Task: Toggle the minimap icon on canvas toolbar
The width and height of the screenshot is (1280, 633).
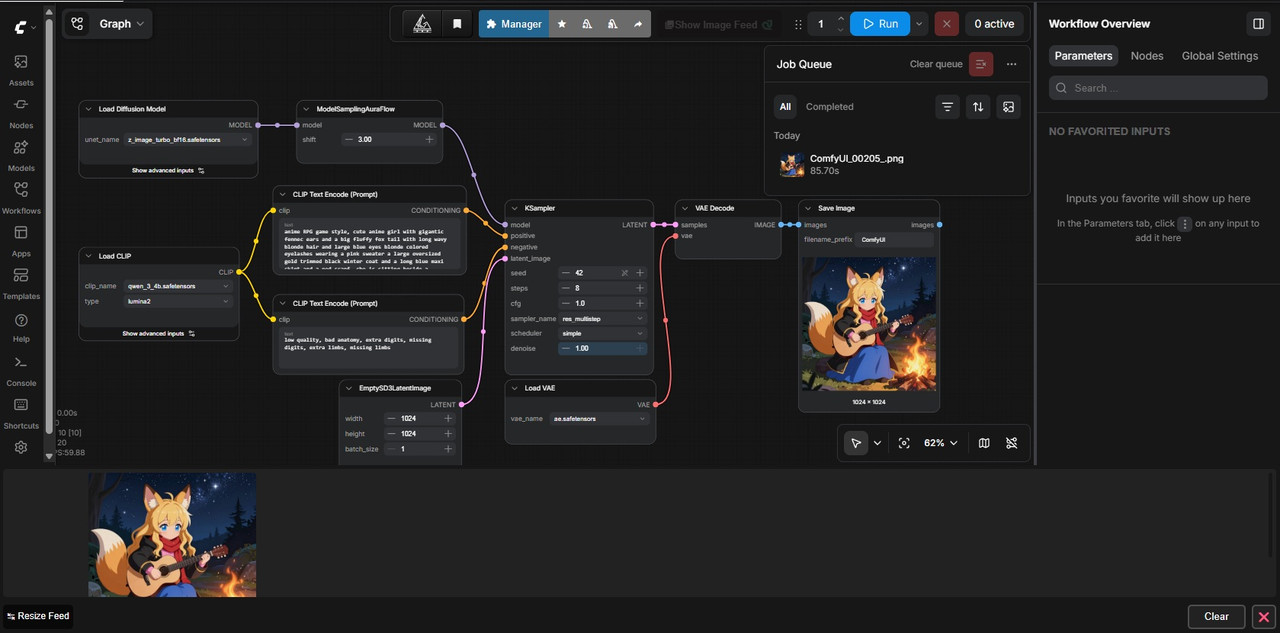Action: click(984, 443)
